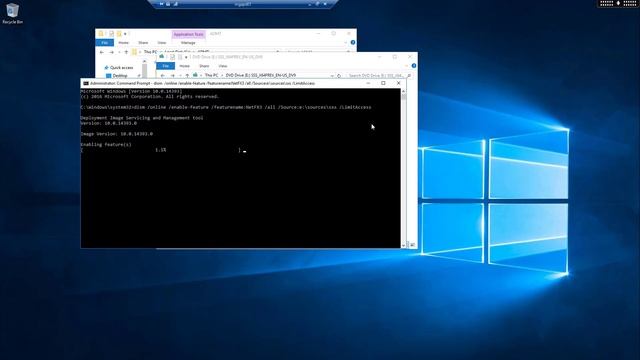Close the remote session connection bar
The height and width of the screenshot is (360, 640).
(325, 4)
